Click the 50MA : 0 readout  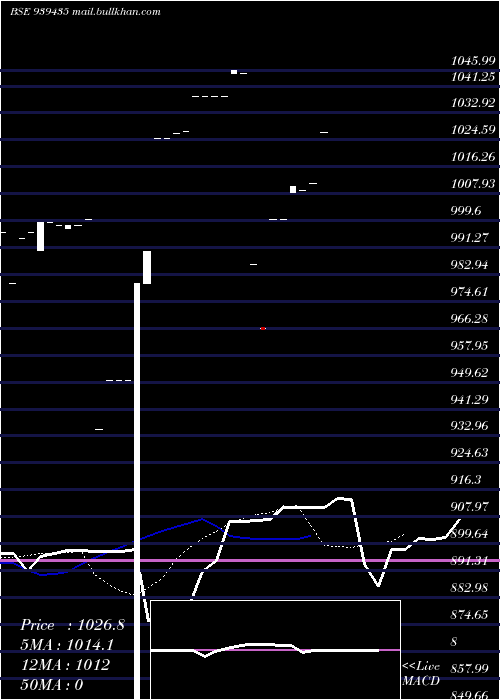[52, 685]
